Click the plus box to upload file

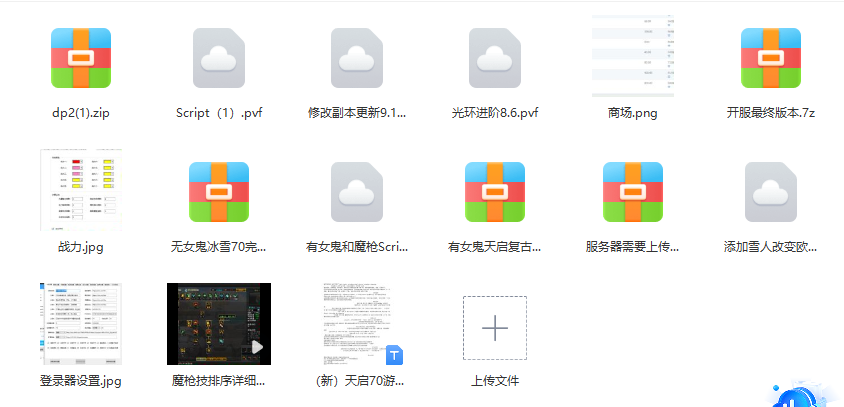[x=495, y=327]
